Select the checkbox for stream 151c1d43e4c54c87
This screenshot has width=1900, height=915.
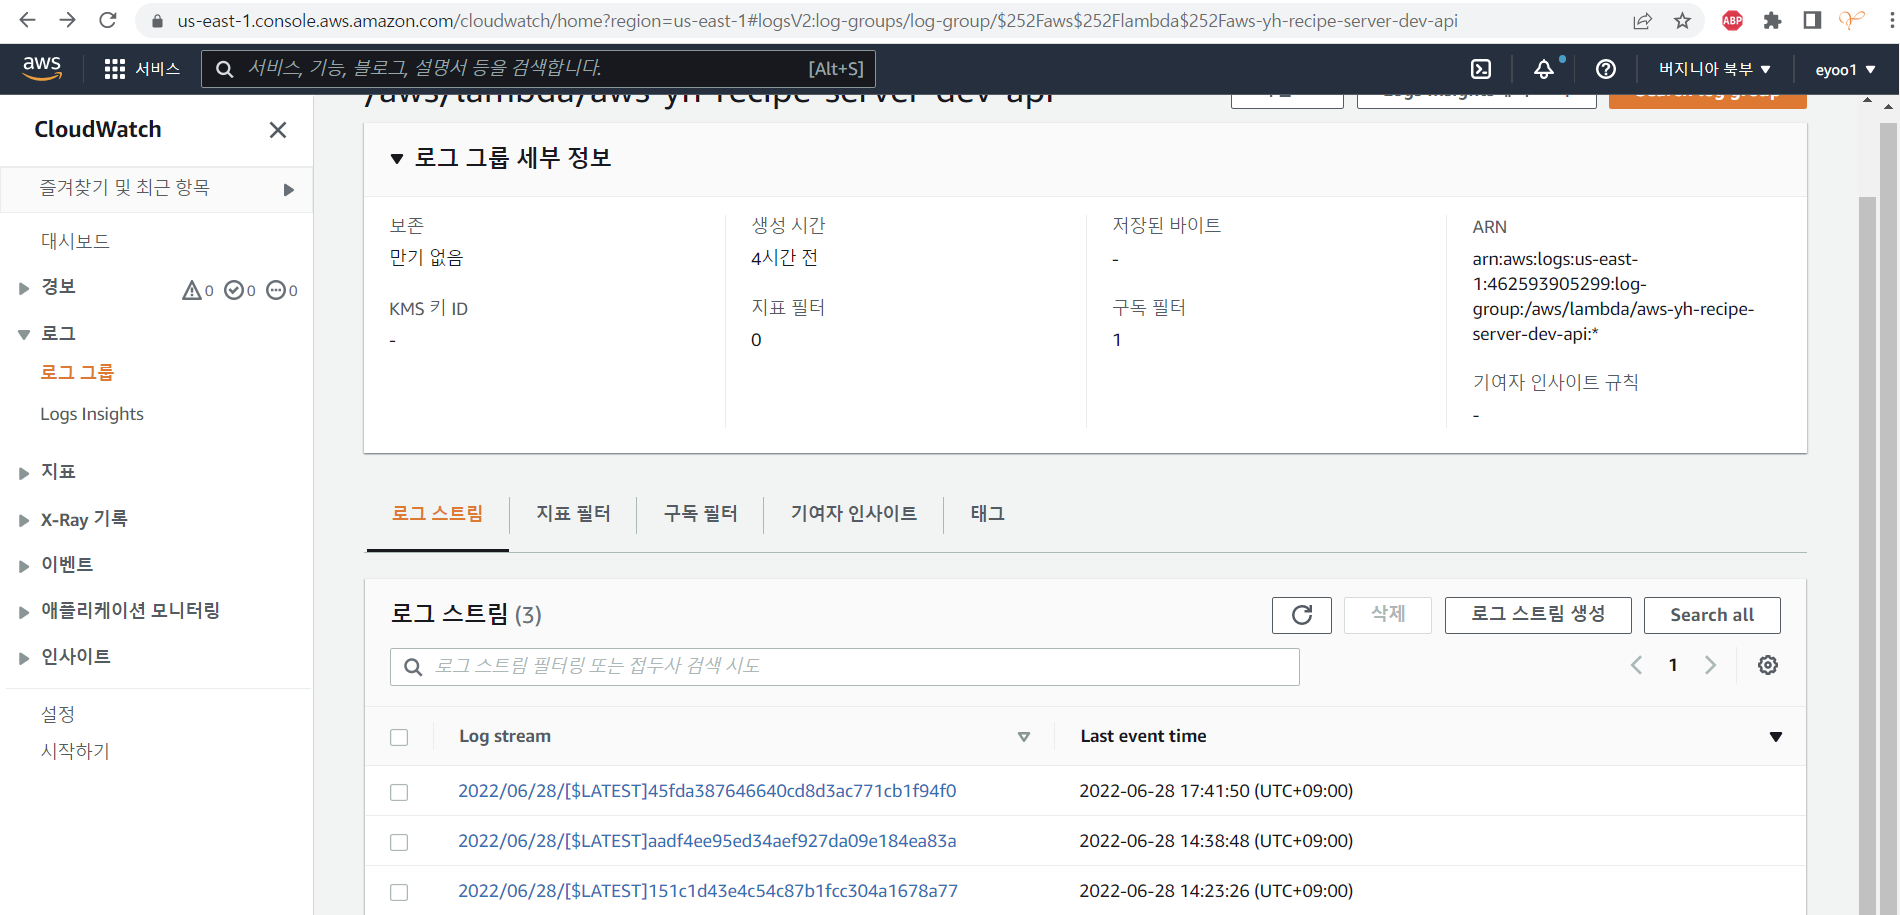click(399, 892)
